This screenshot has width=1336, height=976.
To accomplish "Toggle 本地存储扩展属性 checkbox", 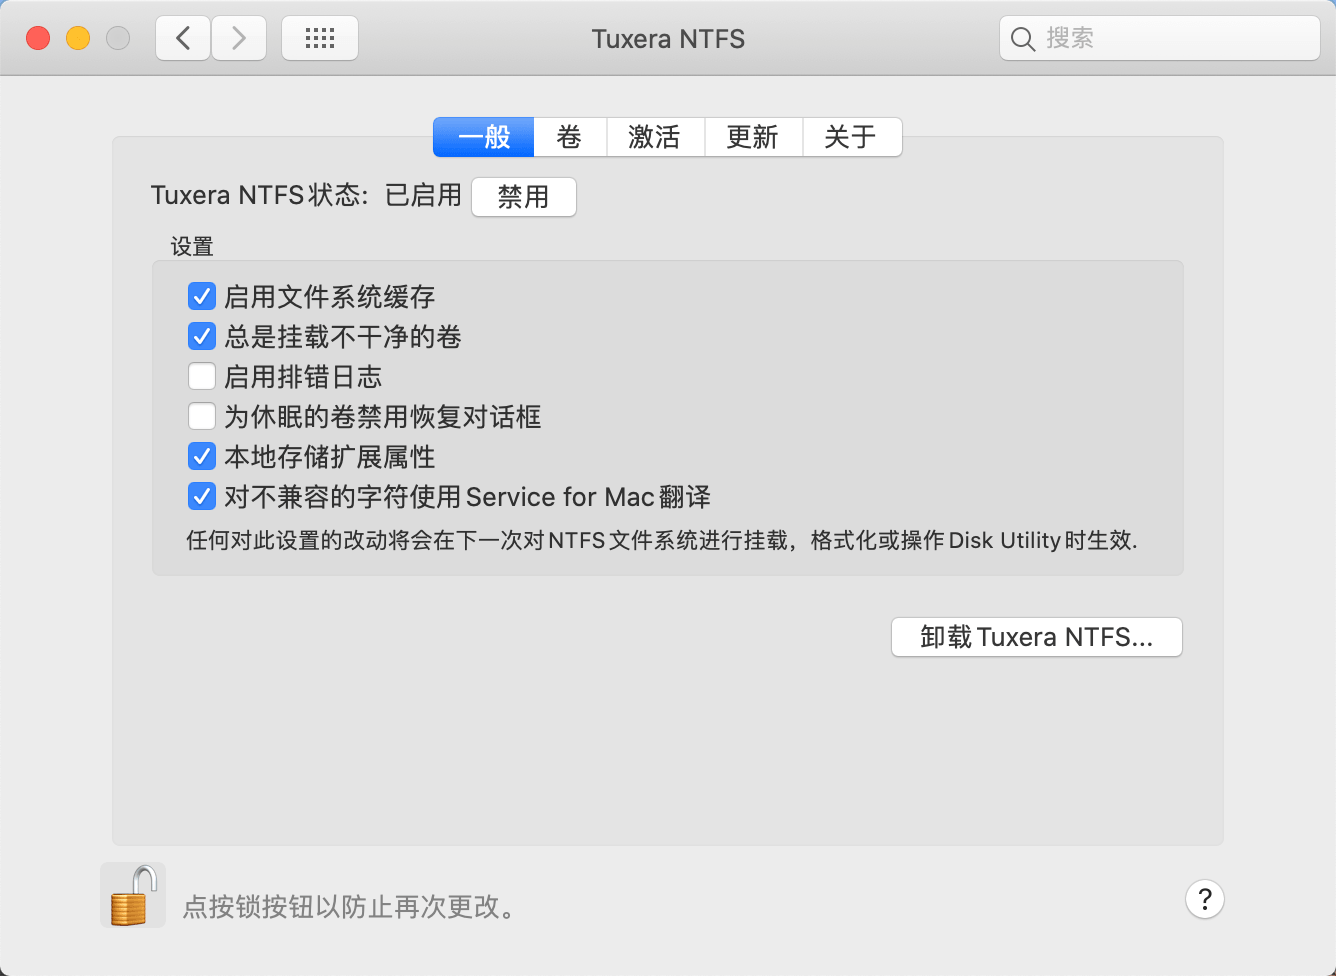I will [x=202, y=457].
